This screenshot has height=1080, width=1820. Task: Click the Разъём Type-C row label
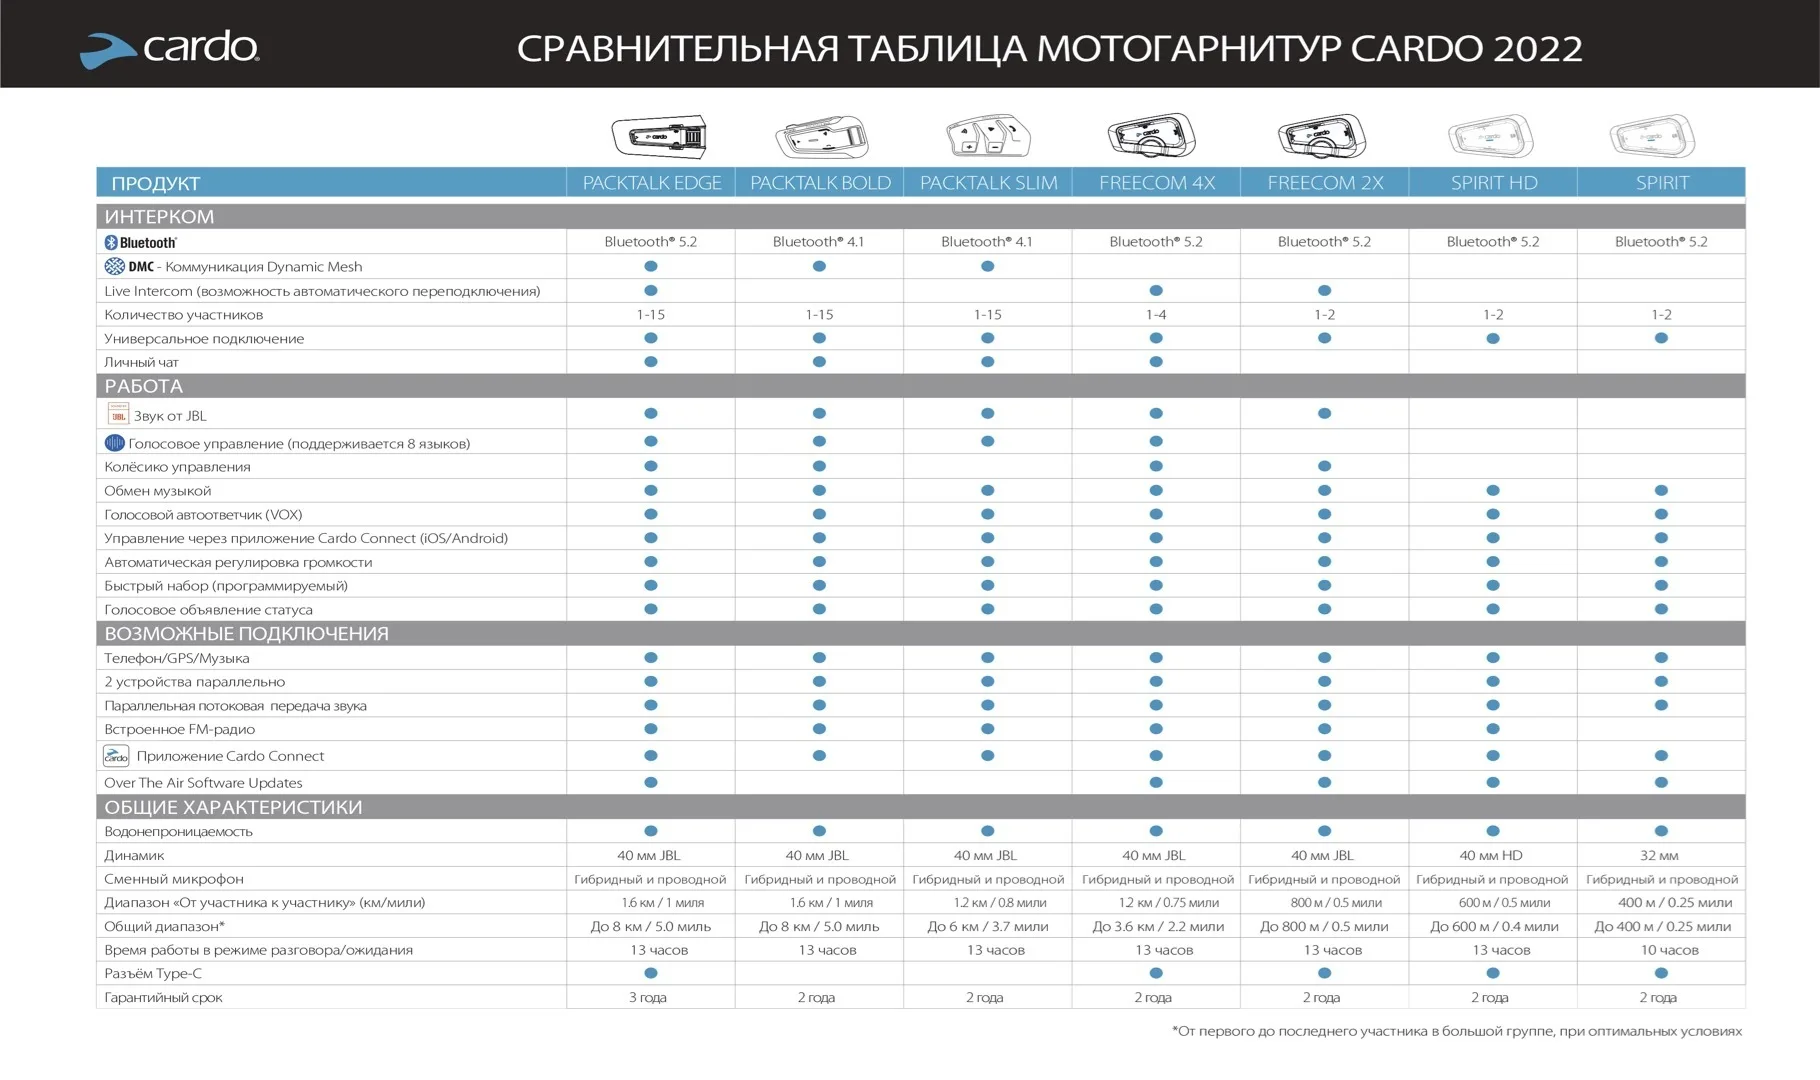pos(153,973)
